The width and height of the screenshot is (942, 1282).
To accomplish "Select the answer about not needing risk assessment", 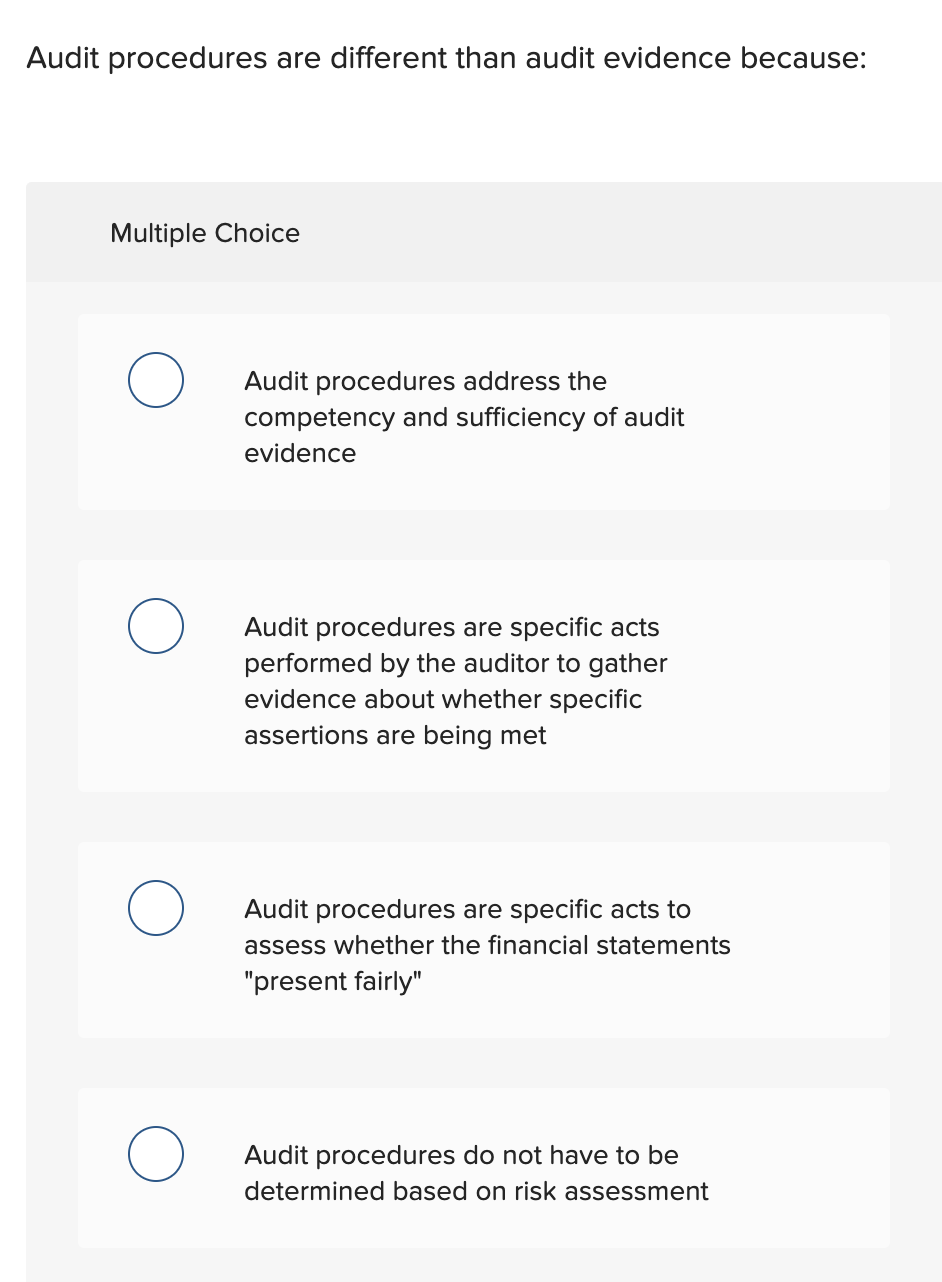I will [x=476, y=1172].
